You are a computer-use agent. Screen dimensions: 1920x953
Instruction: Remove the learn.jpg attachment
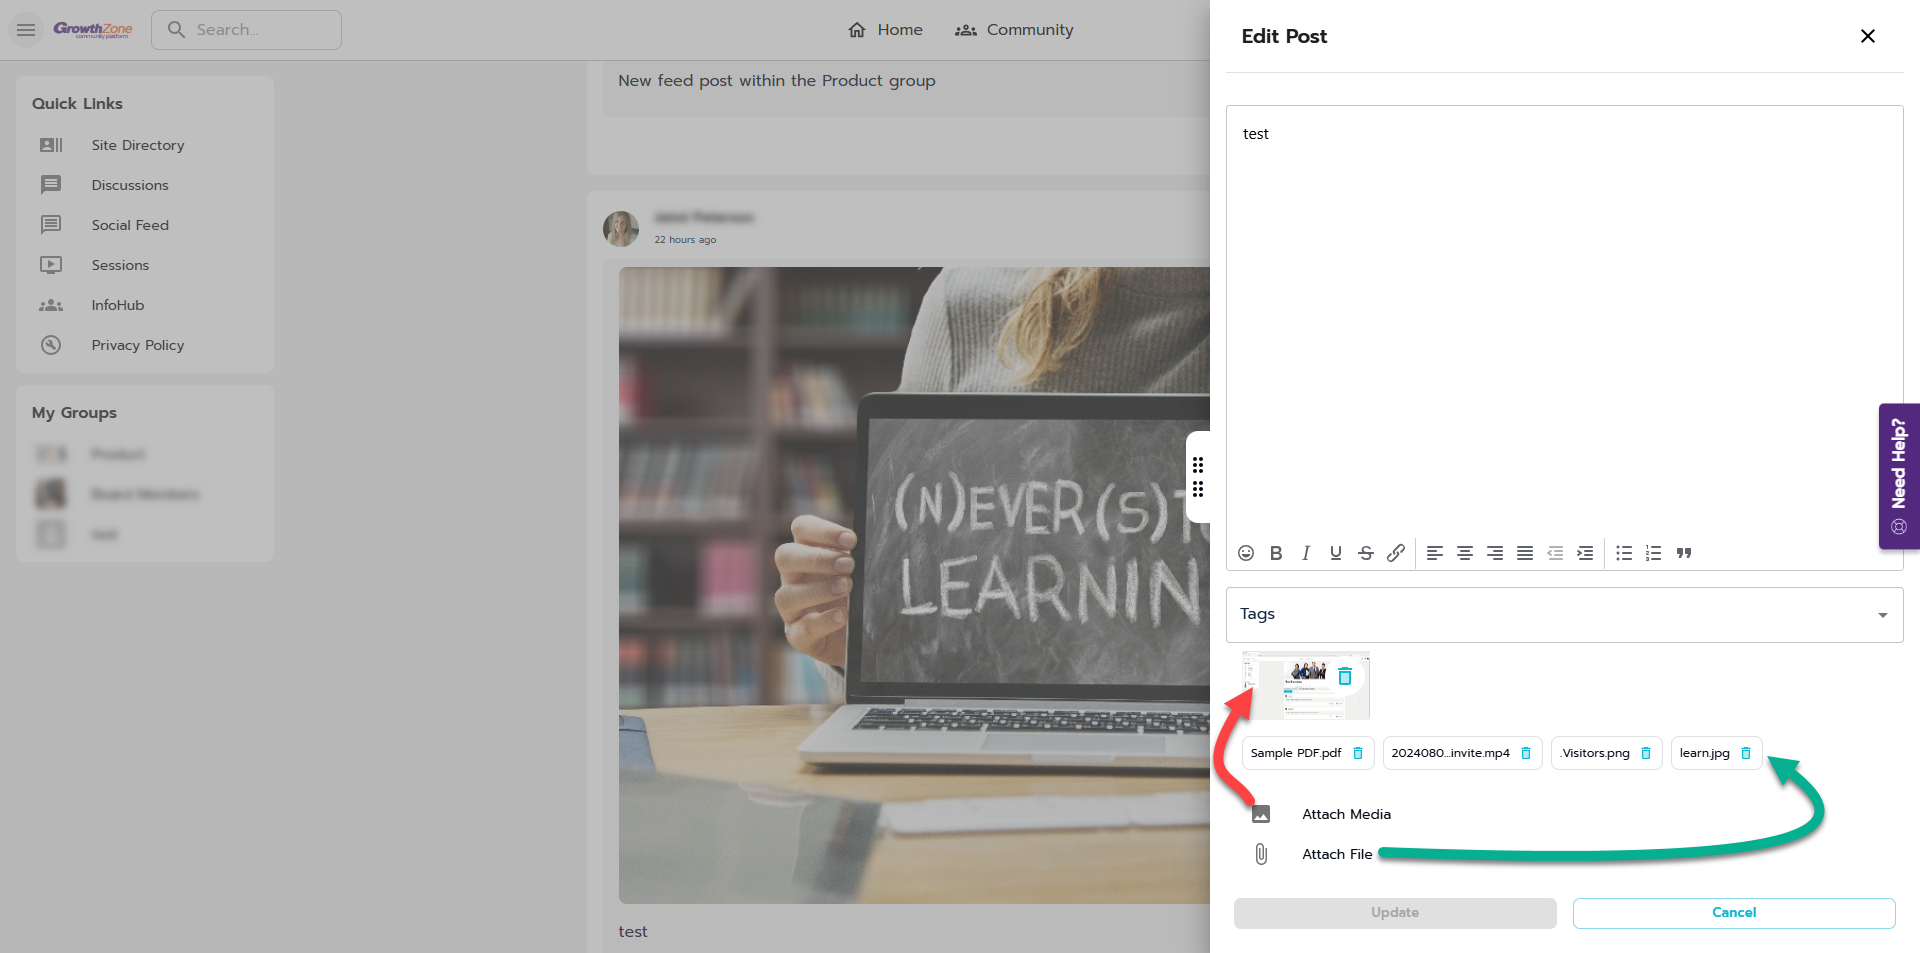point(1746,753)
